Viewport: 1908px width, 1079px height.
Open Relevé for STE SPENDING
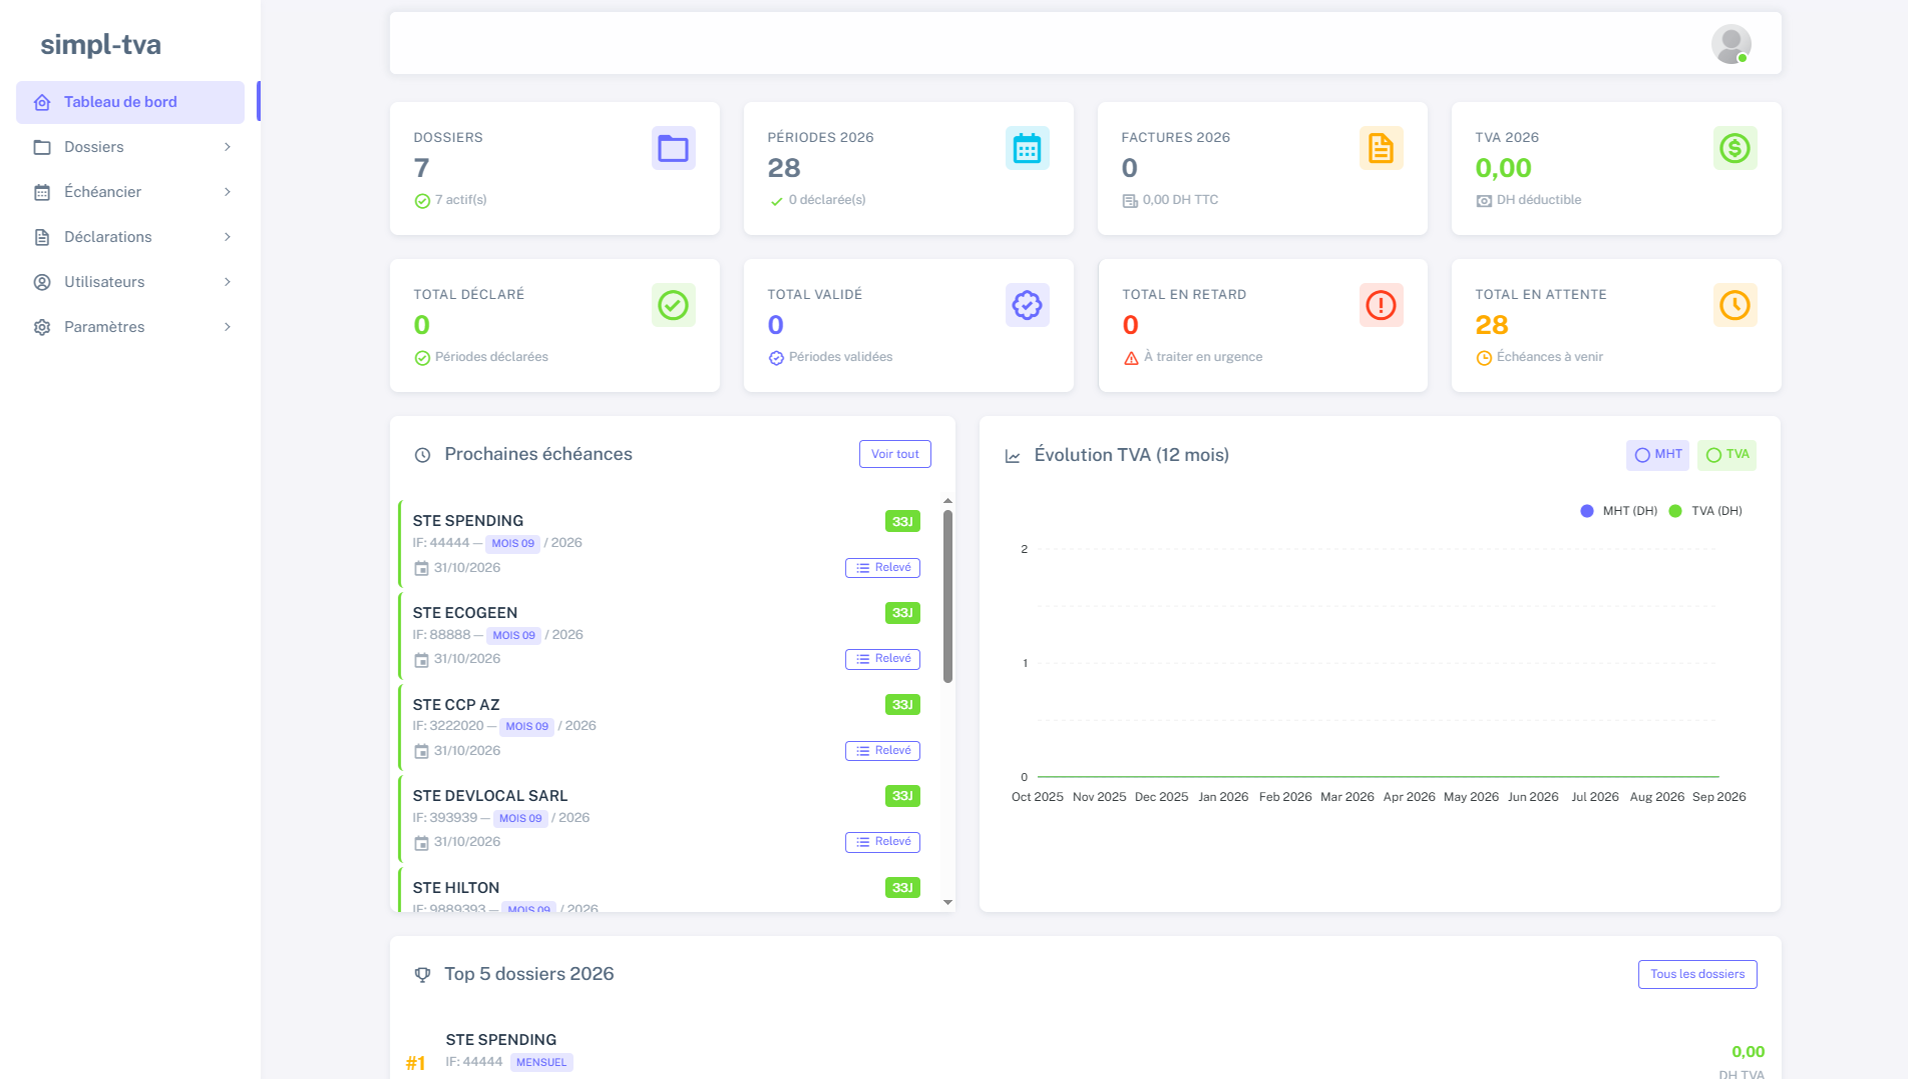882,568
